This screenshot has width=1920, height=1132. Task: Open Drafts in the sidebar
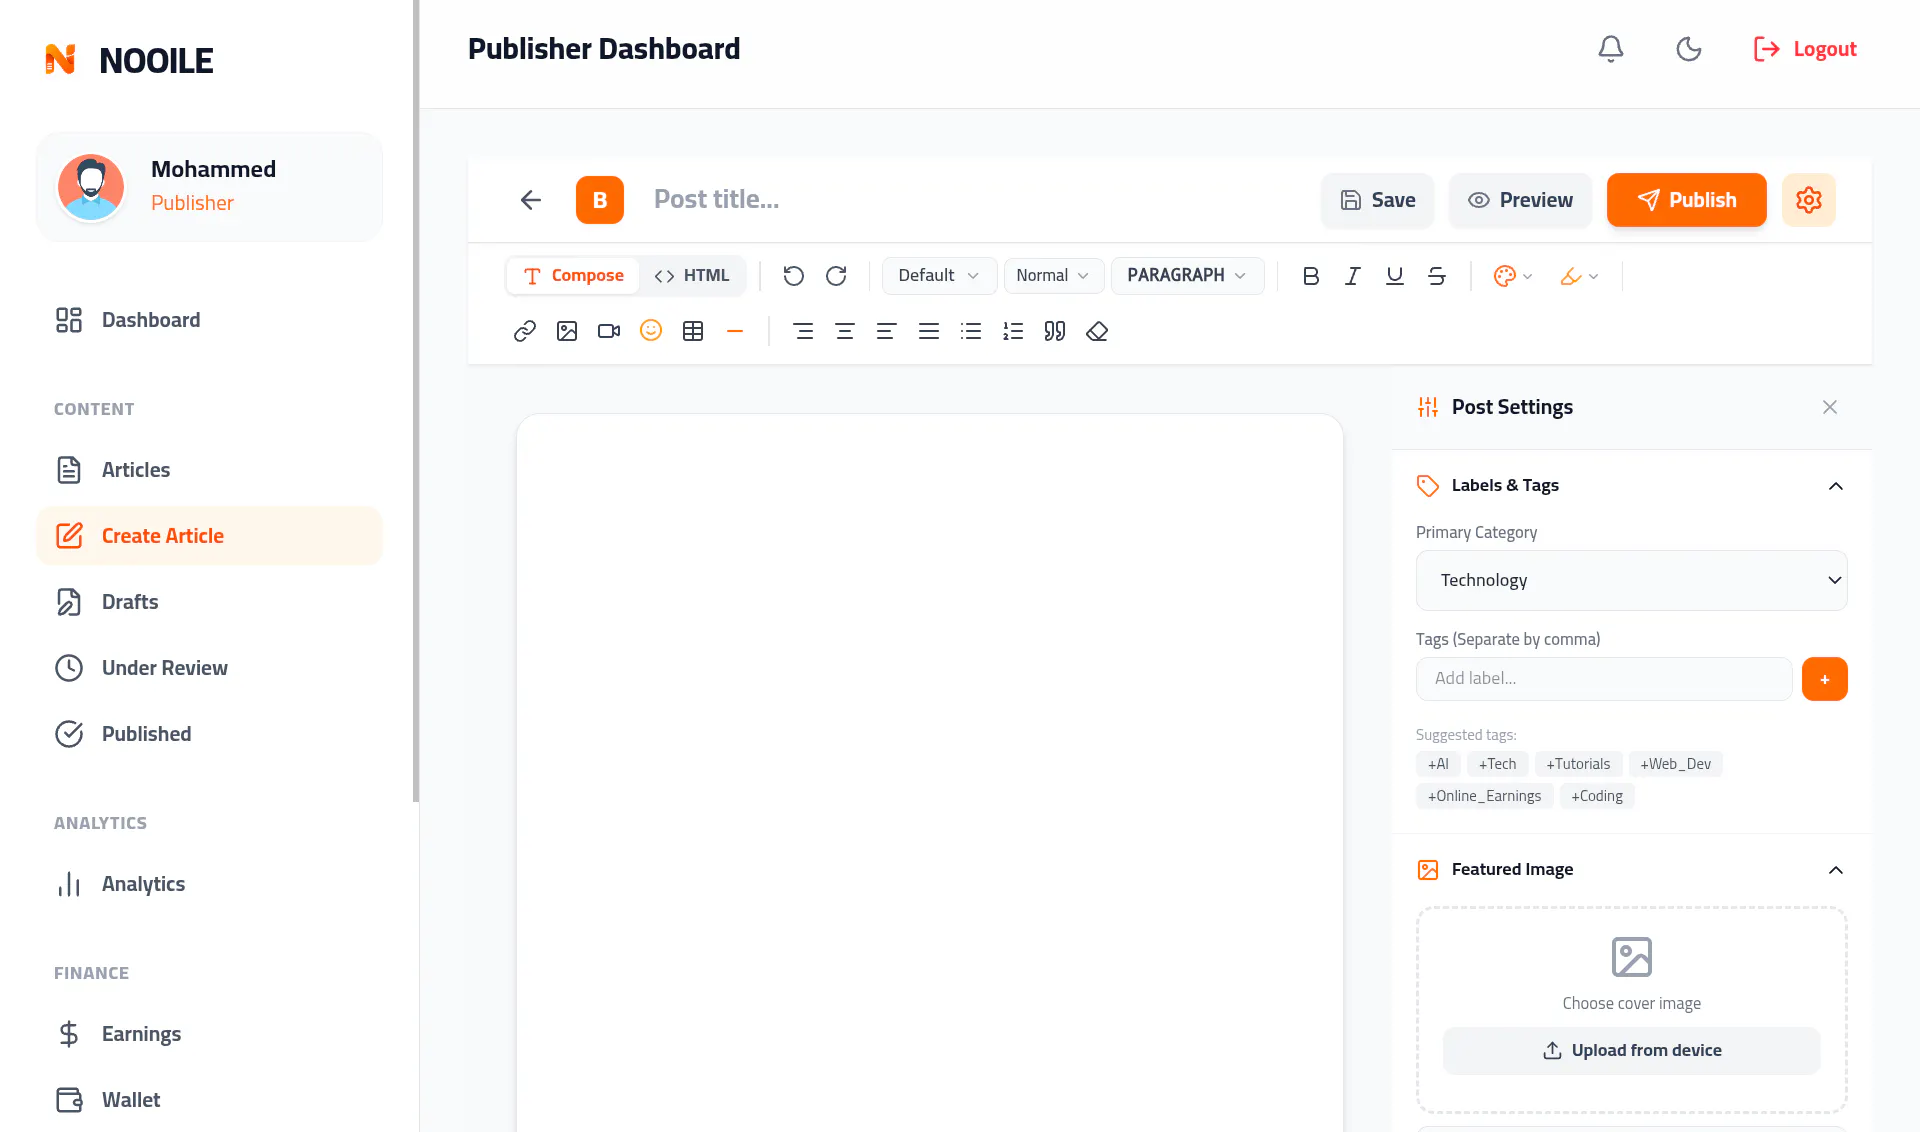[209, 602]
